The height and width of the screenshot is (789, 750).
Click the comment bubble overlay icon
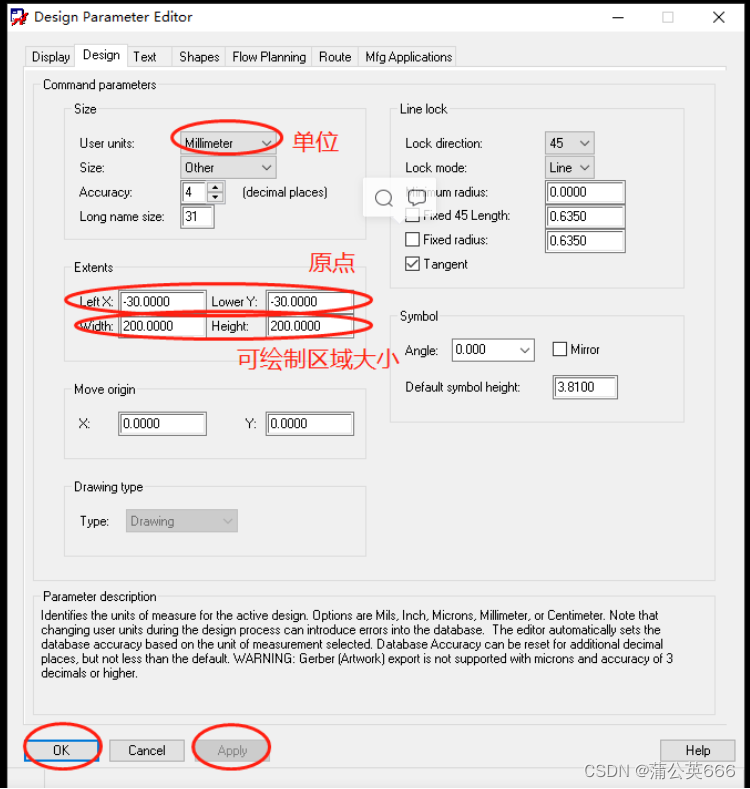(x=417, y=198)
